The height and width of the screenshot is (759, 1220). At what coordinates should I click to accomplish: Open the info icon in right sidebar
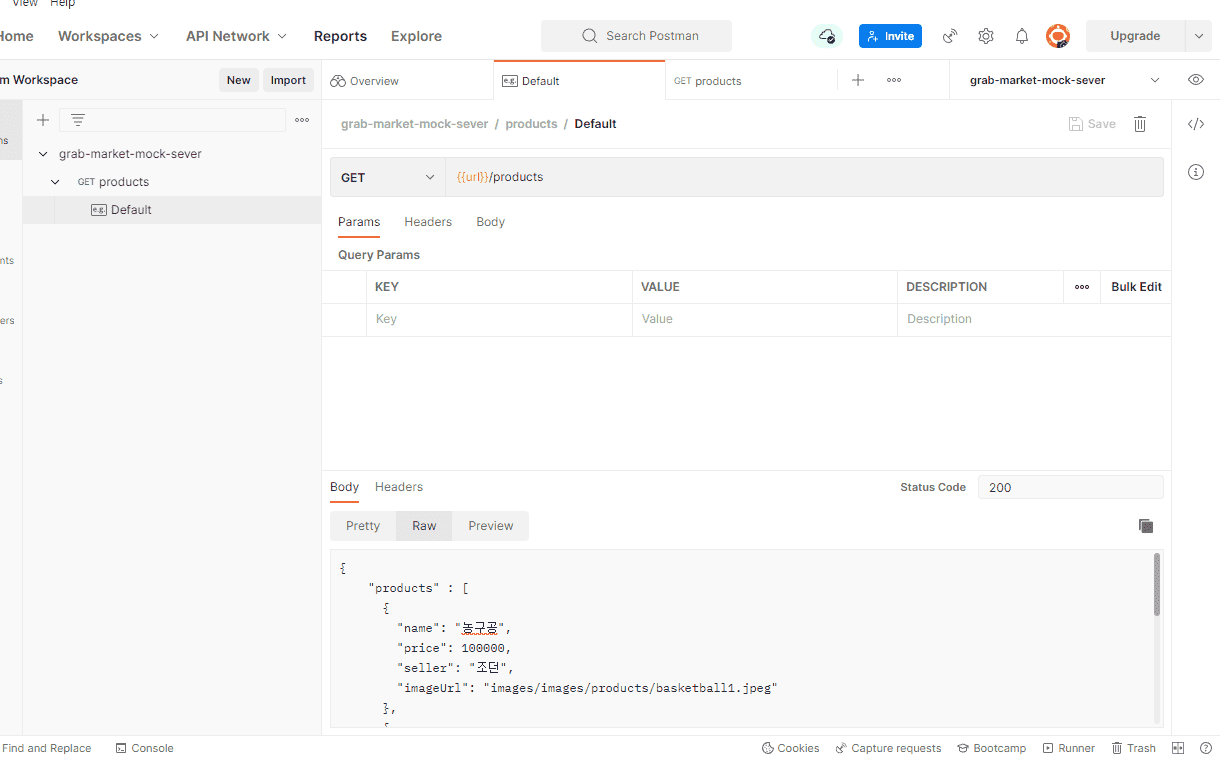click(x=1196, y=172)
